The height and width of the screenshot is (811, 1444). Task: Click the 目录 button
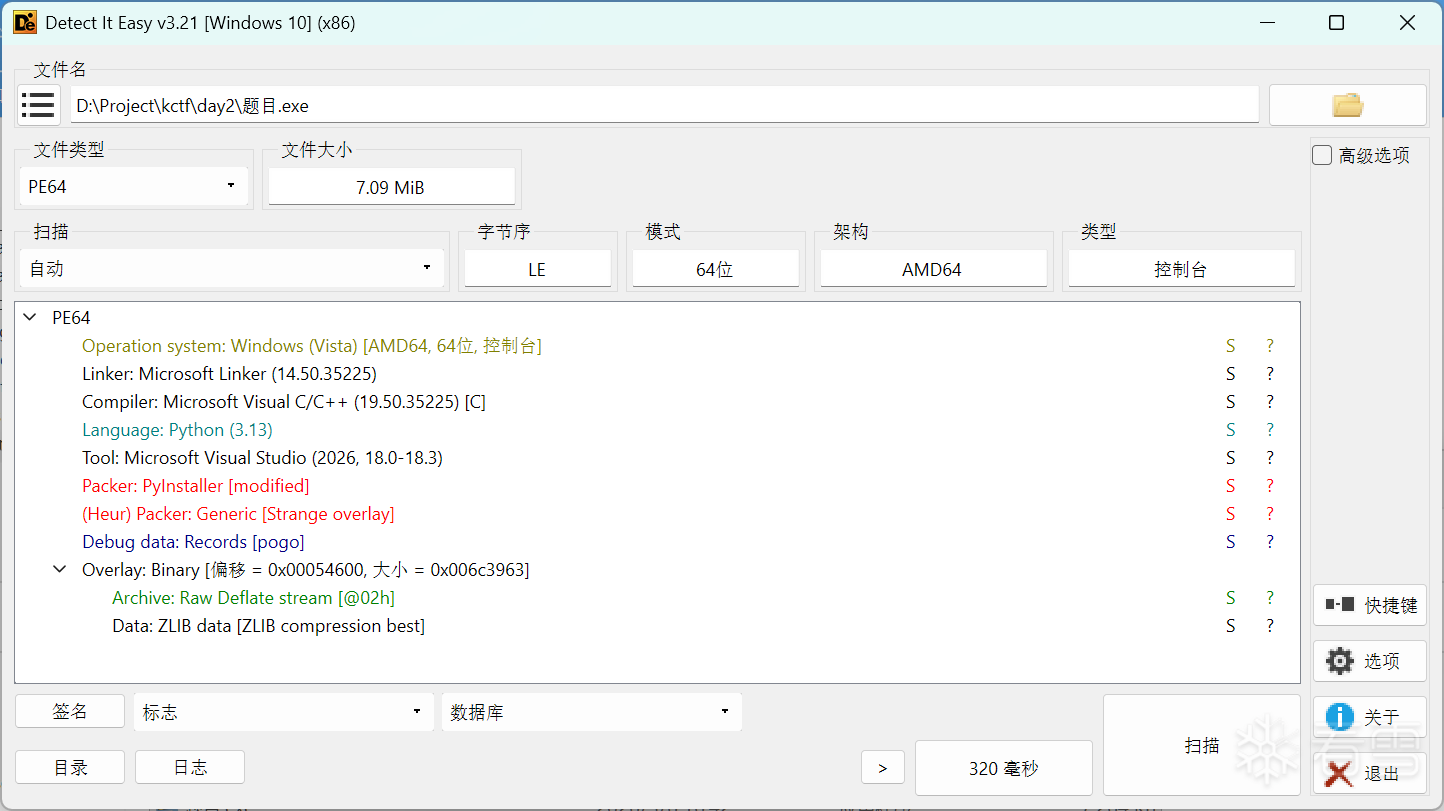[x=70, y=767]
